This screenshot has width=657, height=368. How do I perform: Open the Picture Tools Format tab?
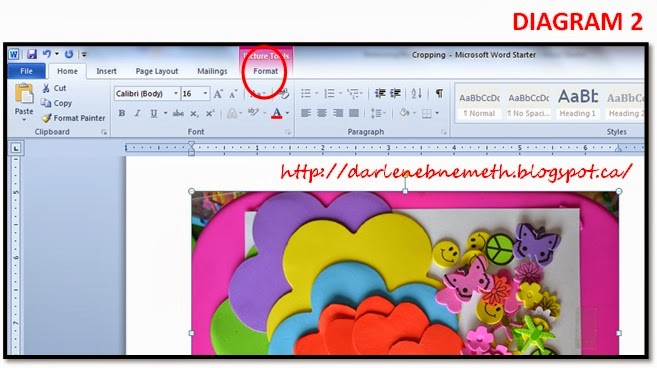click(x=266, y=71)
